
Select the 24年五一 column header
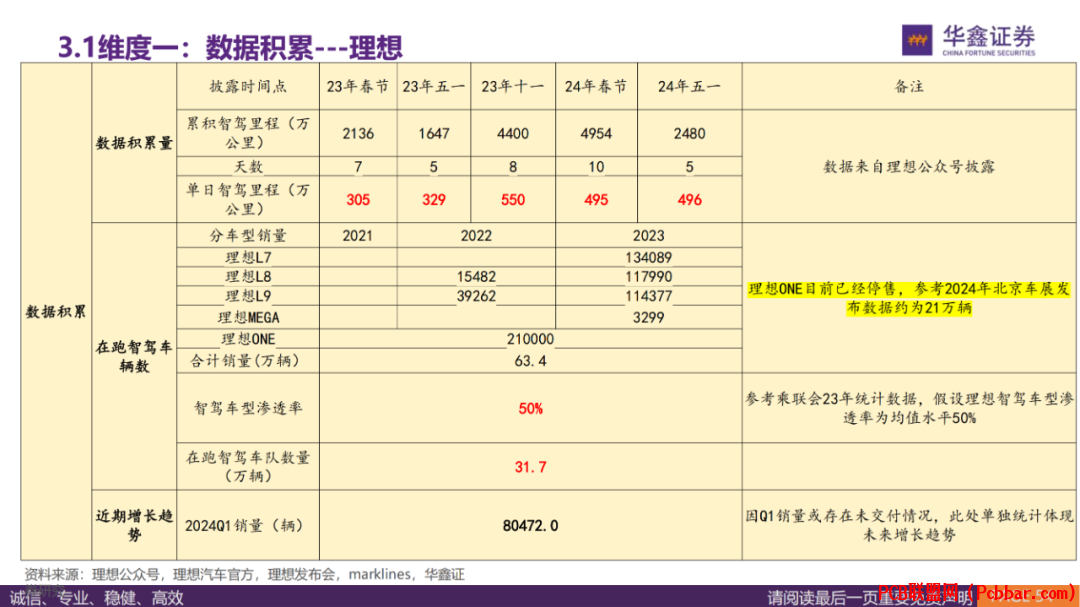pyautogui.click(x=689, y=87)
